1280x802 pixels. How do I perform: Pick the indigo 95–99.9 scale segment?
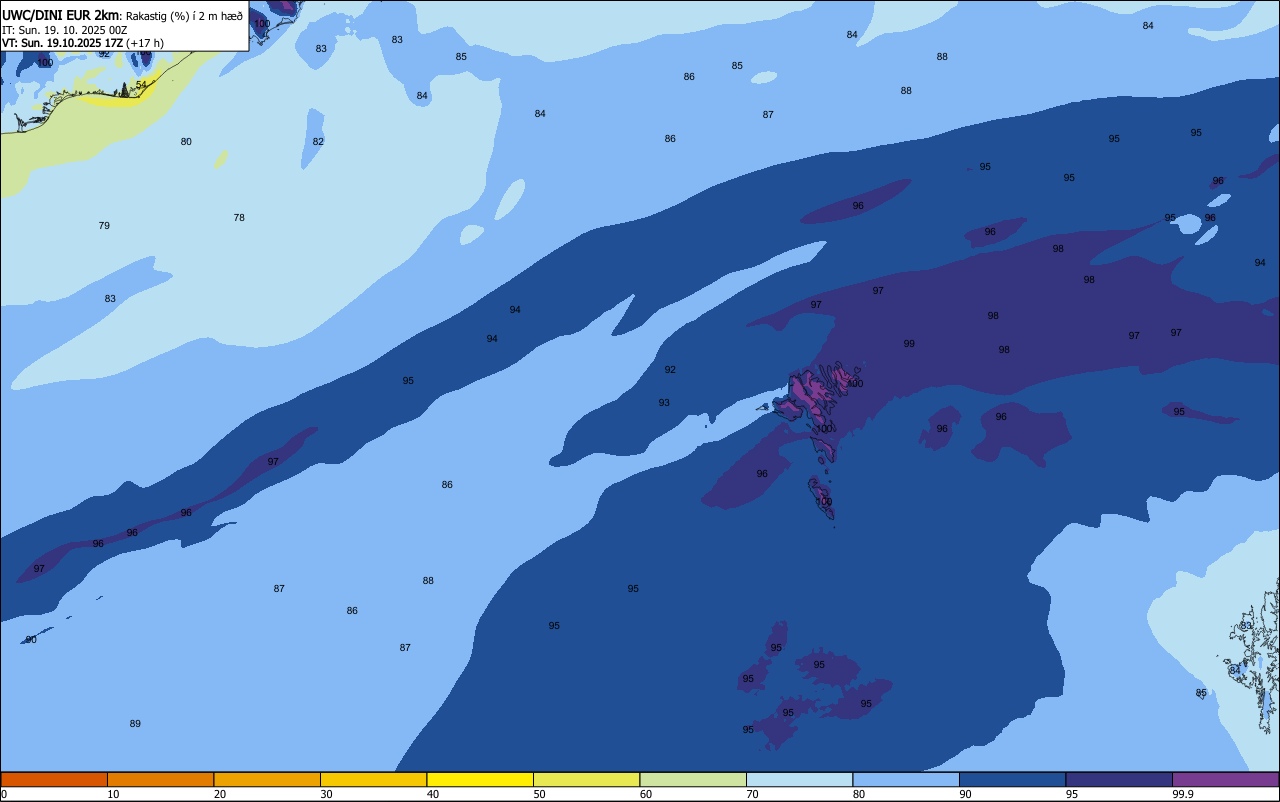(x=1119, y=779)
